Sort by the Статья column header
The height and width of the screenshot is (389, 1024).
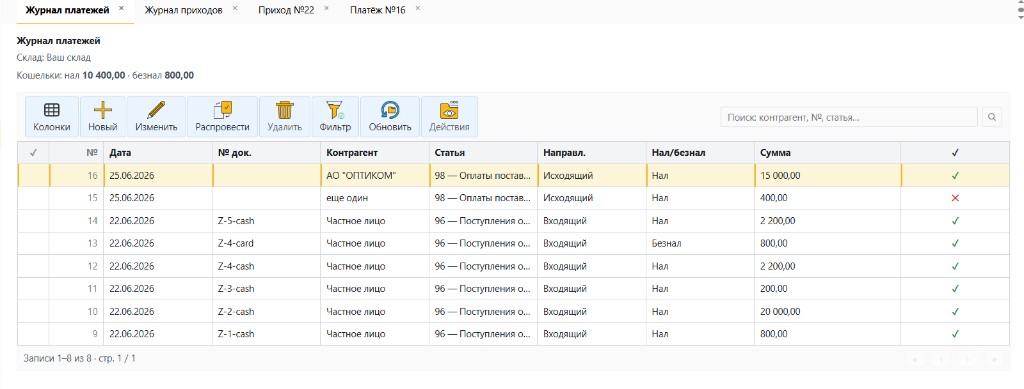click(483, 153)
